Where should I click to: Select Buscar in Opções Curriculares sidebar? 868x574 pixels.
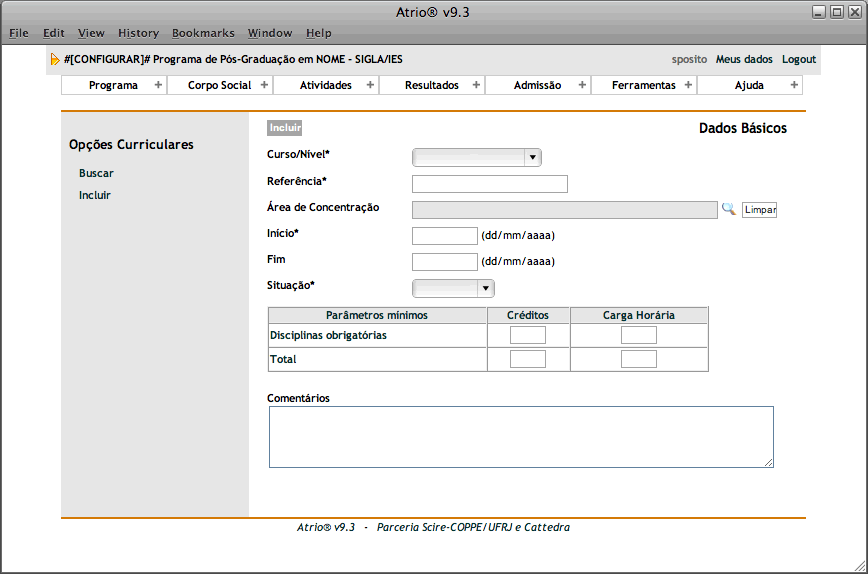[x=96, y=173]
